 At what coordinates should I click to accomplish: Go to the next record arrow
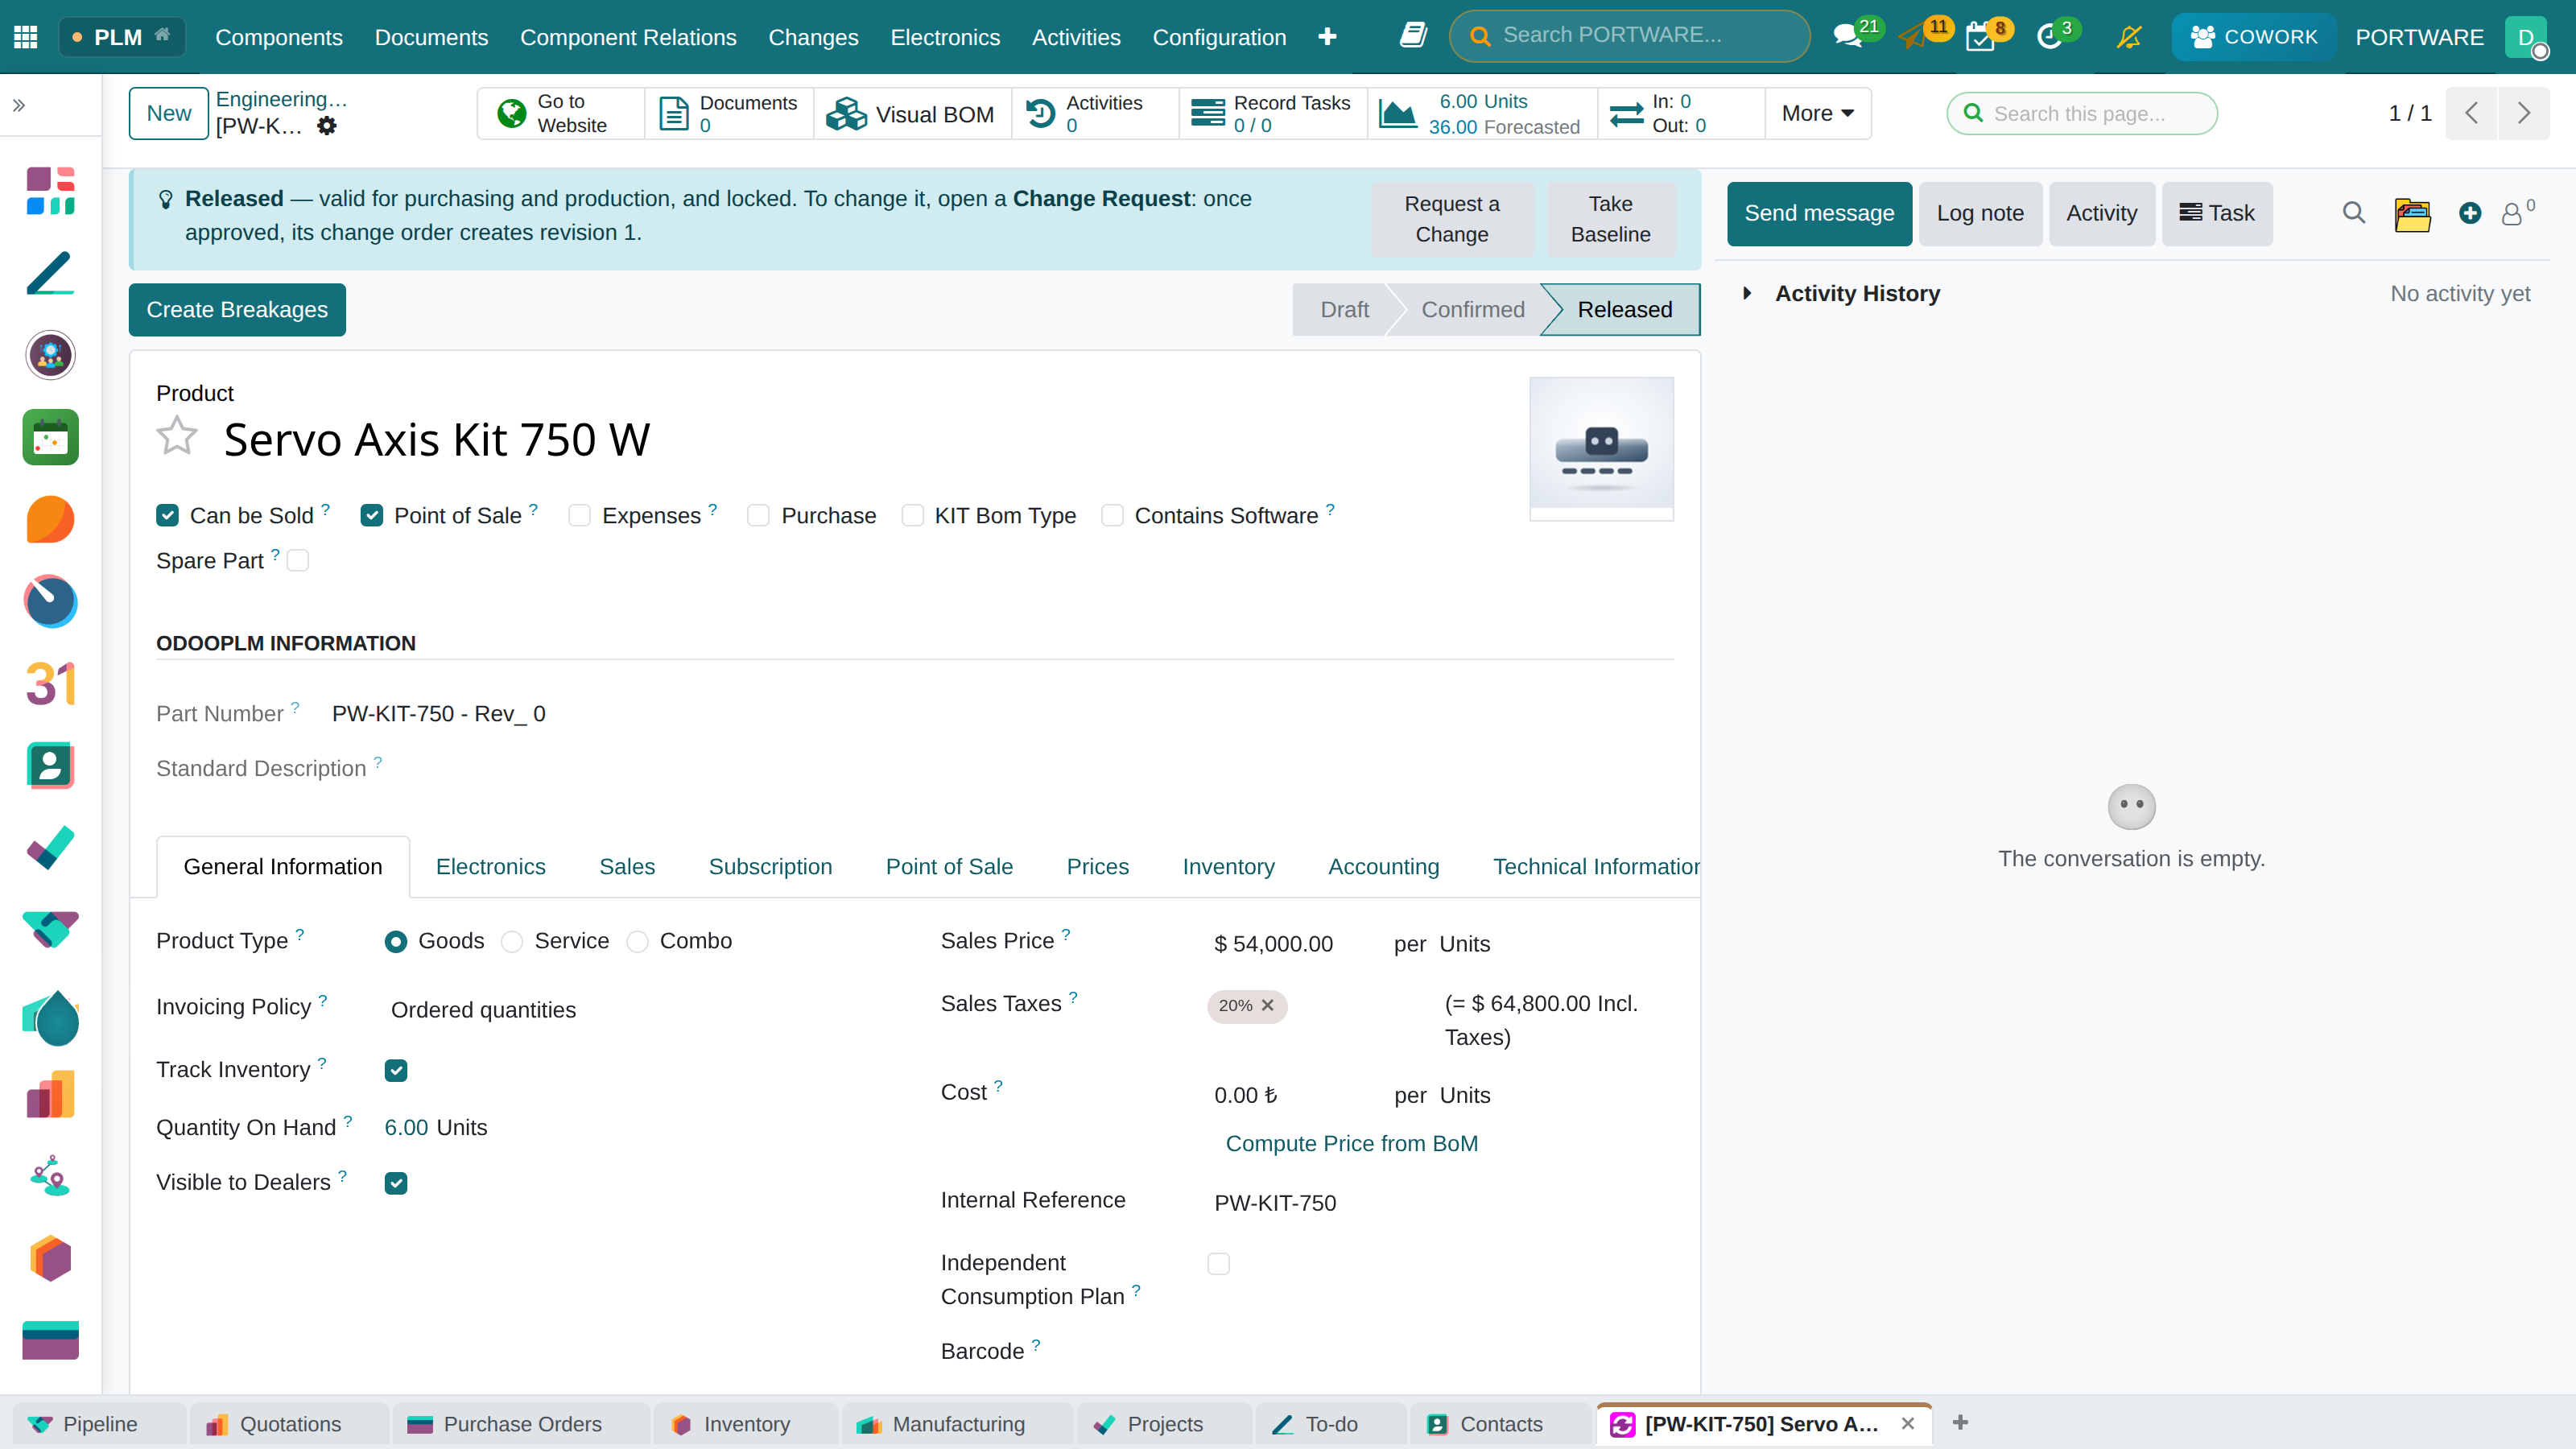click(2523, 113)
